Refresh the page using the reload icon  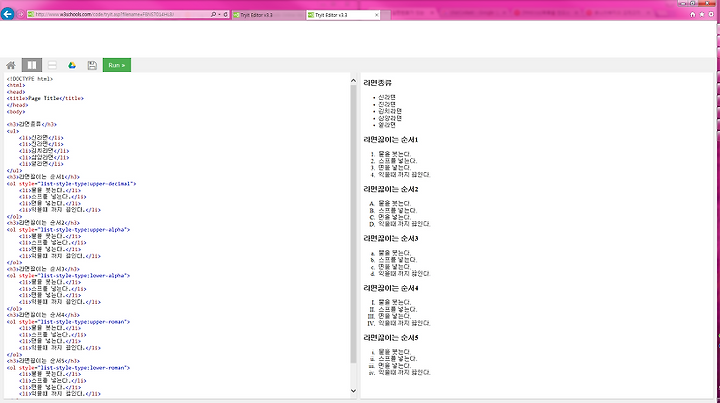(x=225, y=14)
